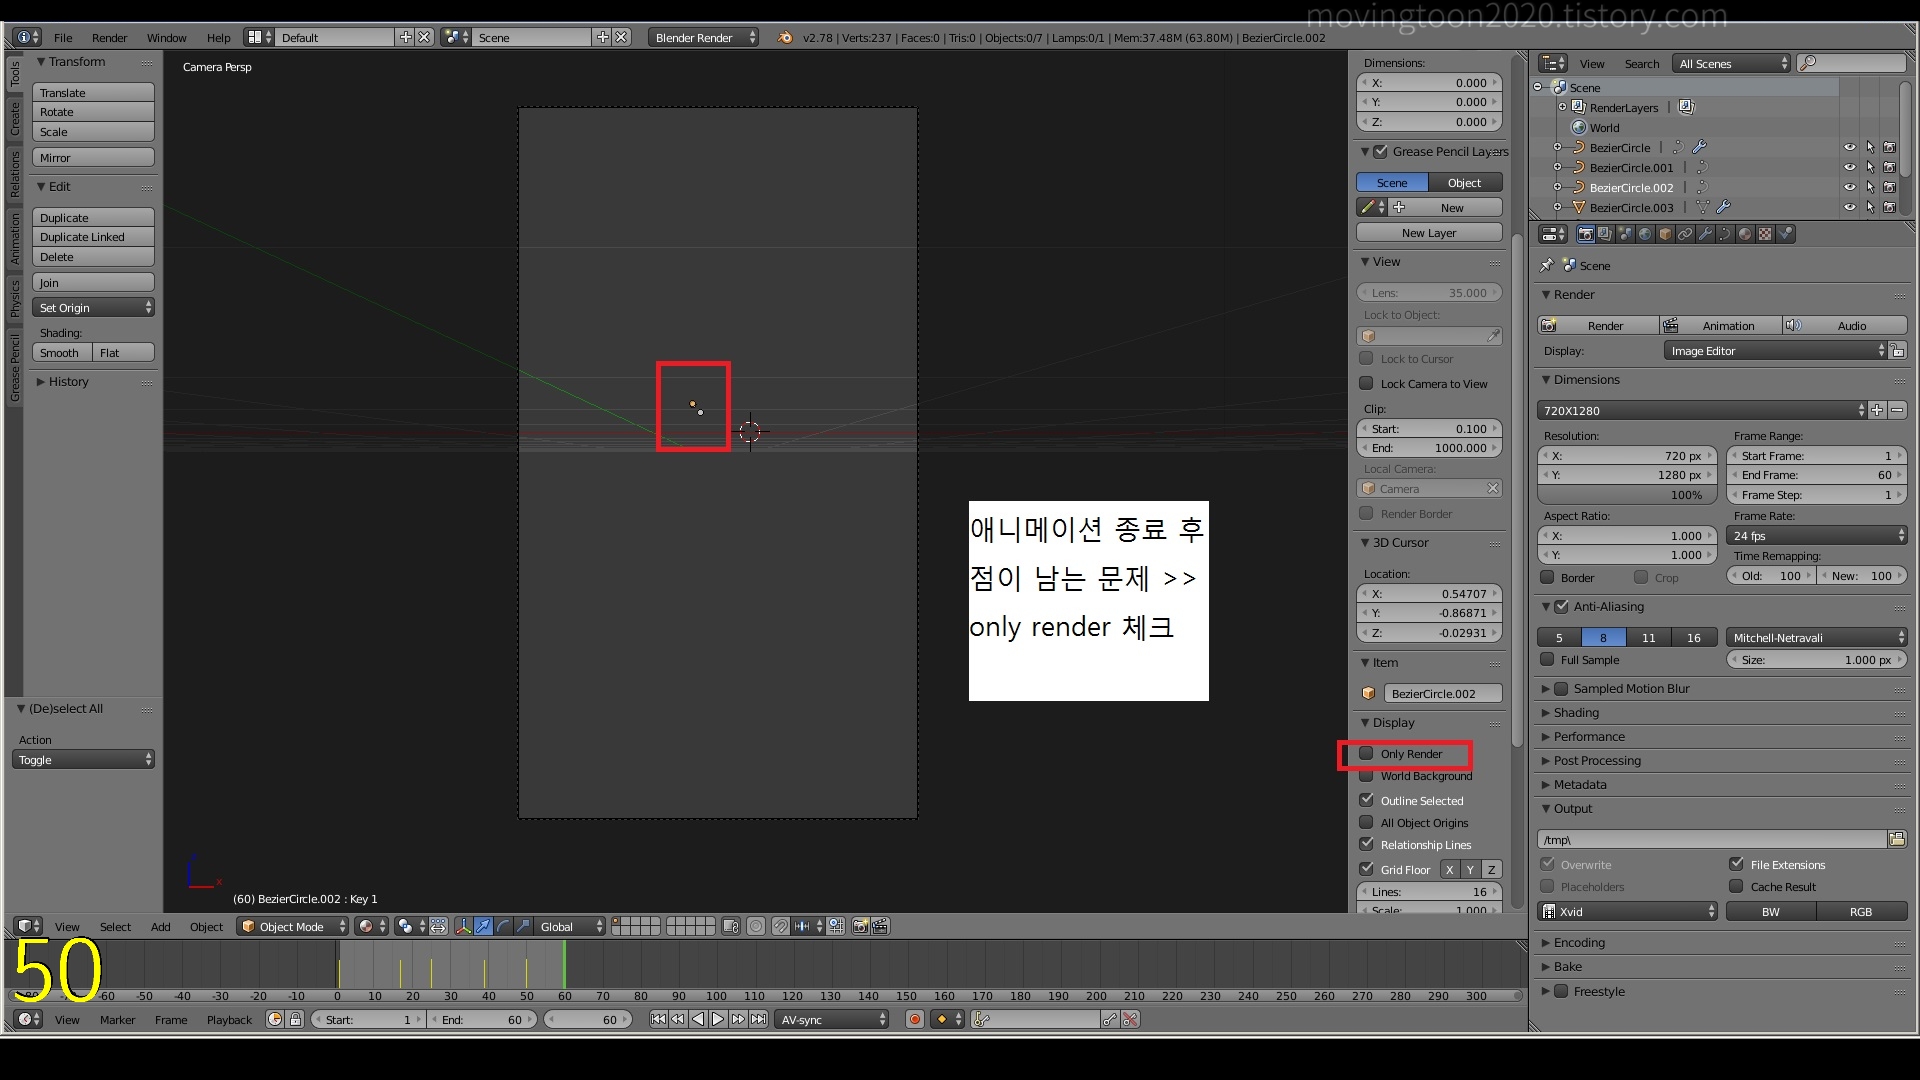Image resolution: width=1920 pixels, height=1080 pixels.
Task: Uncheck Outline Selected in Display panel
Action: point(1366,801)
